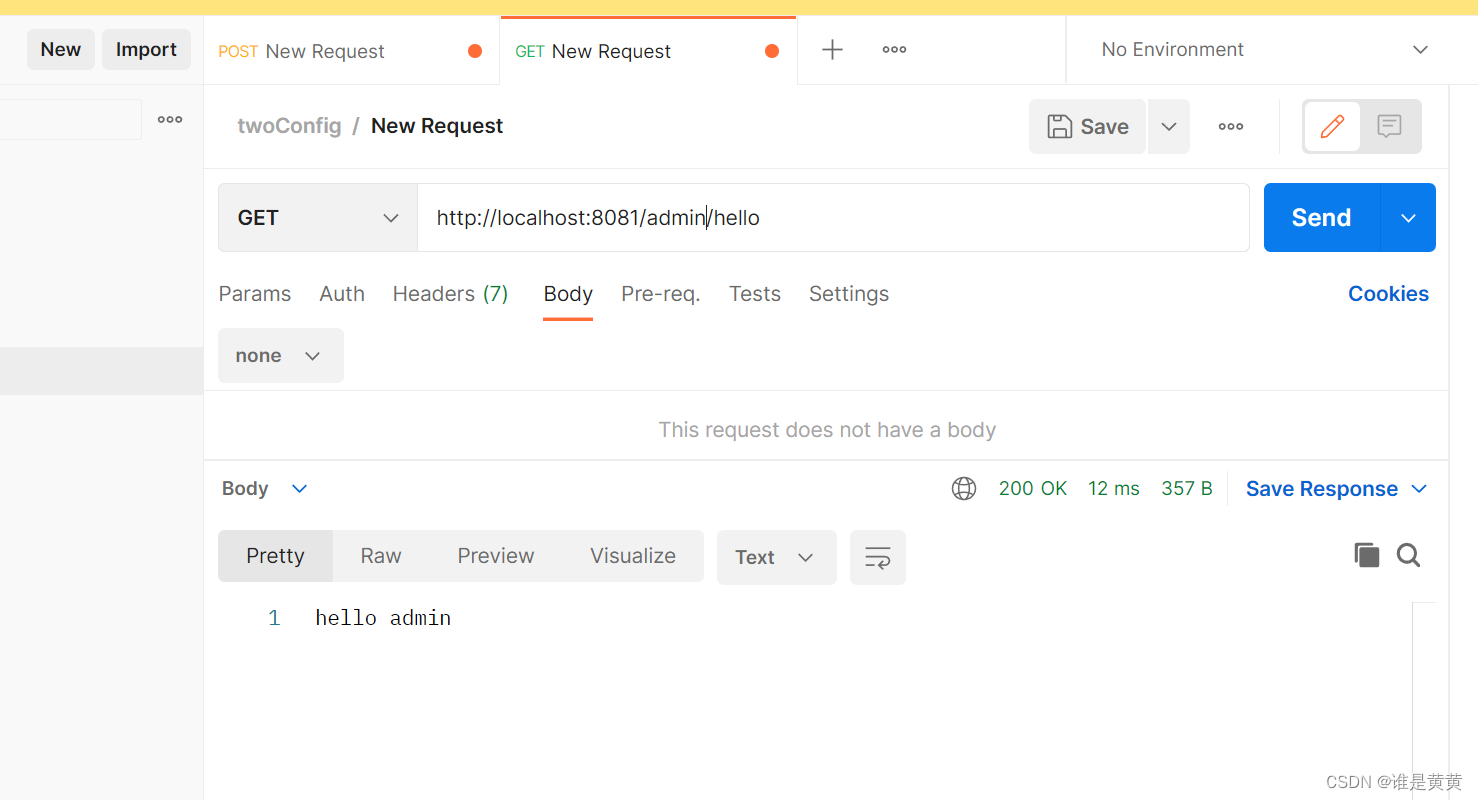Click the hello admin response line

(383, 618)
